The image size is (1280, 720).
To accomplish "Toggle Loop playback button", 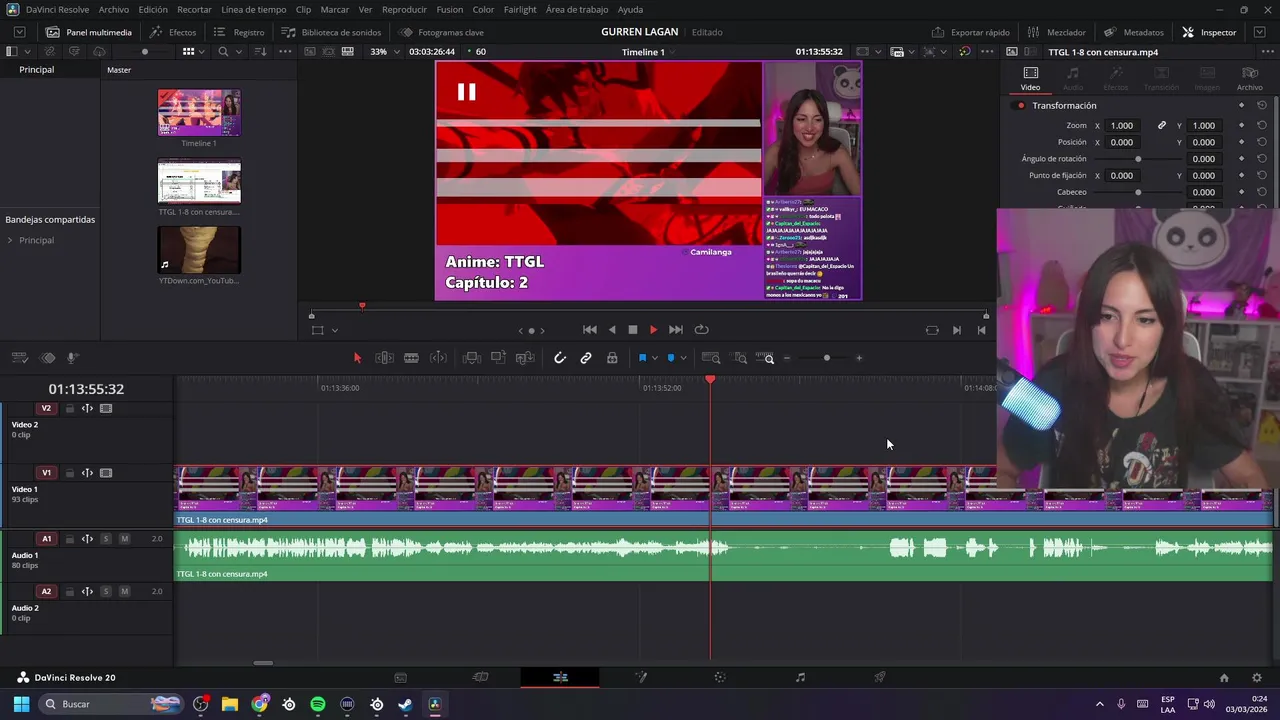I will (702, 330).
